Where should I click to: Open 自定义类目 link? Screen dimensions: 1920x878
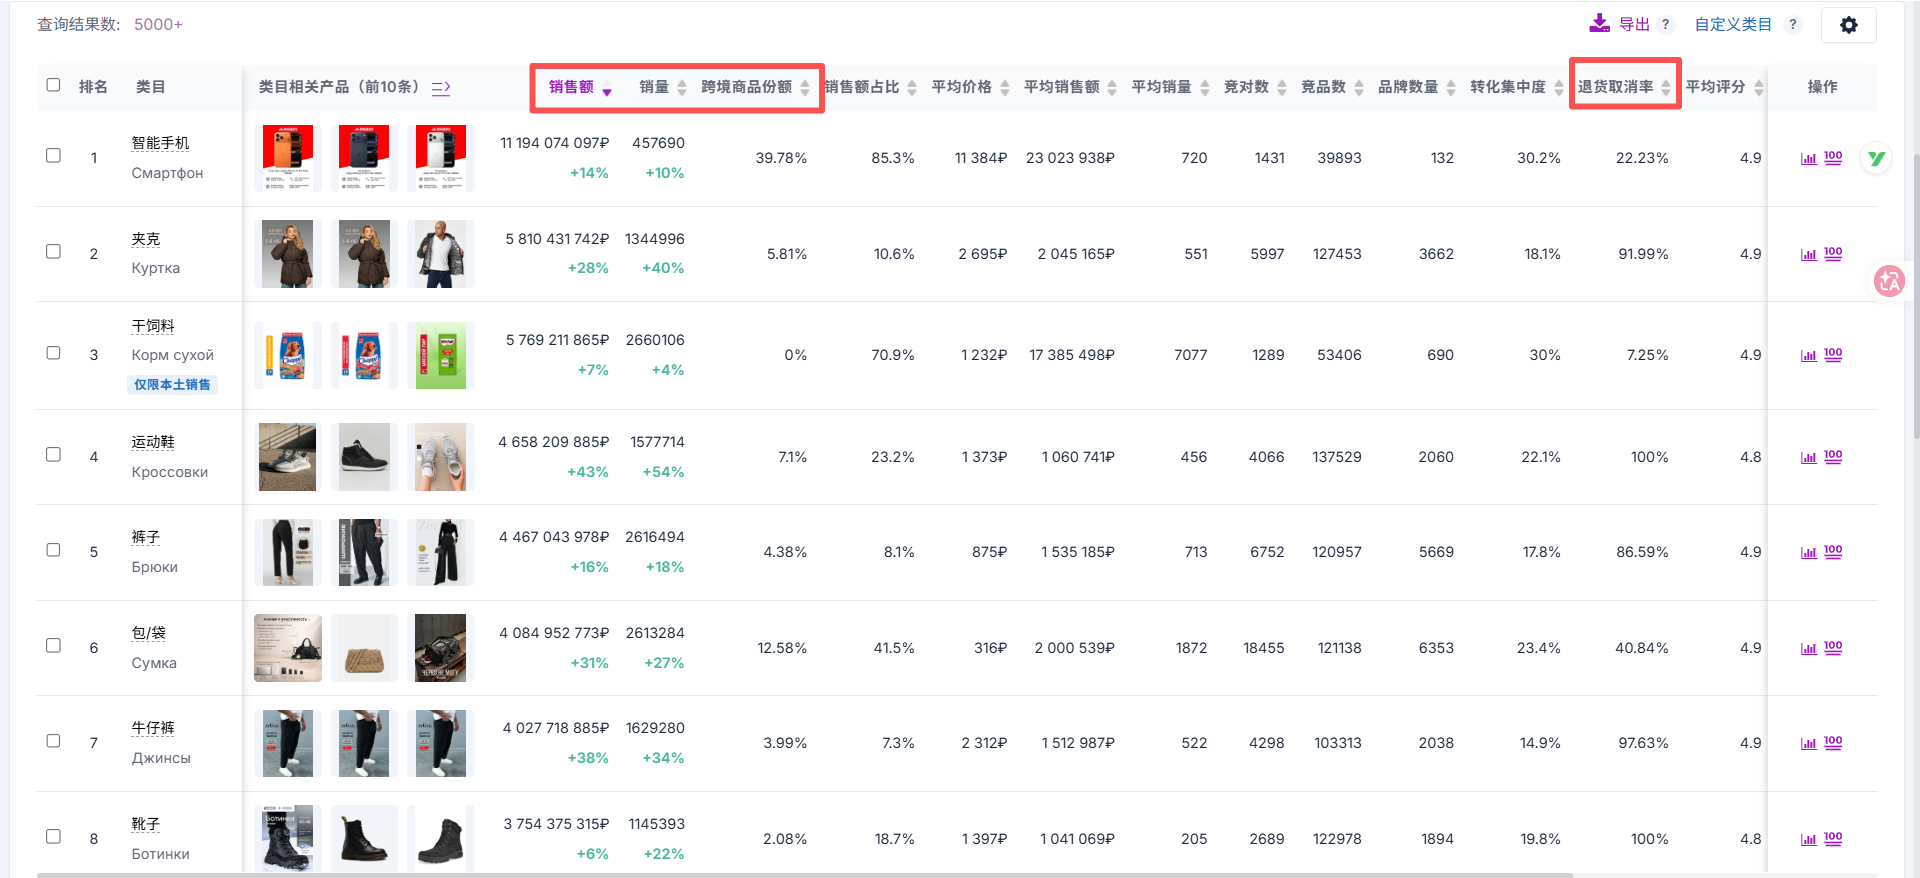pyautogui.click(x=1732, y=25)
